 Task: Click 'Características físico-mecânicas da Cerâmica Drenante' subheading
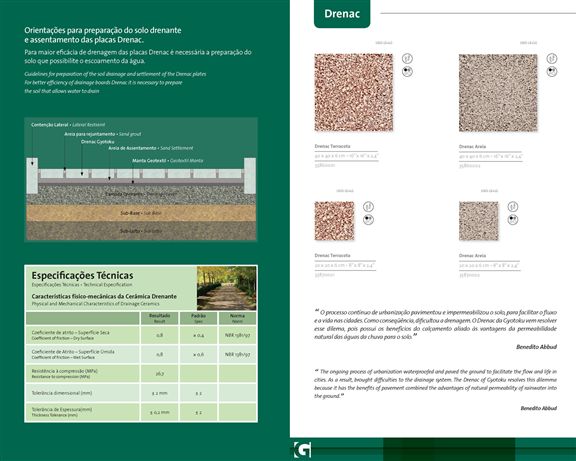pos(104,296)
